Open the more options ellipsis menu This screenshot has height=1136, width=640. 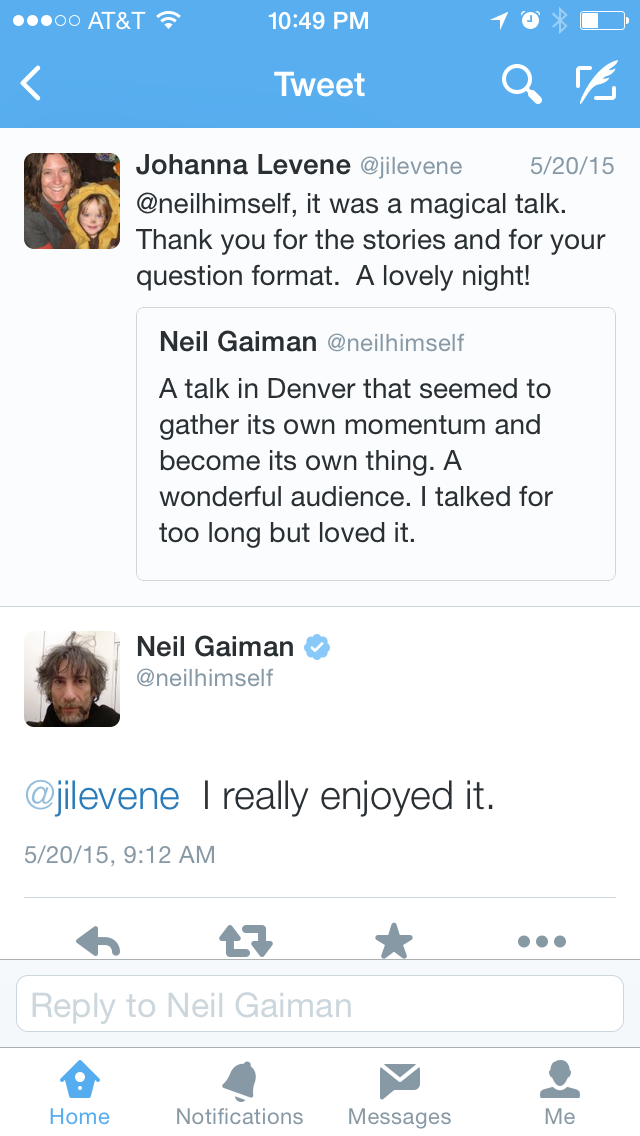542,941
